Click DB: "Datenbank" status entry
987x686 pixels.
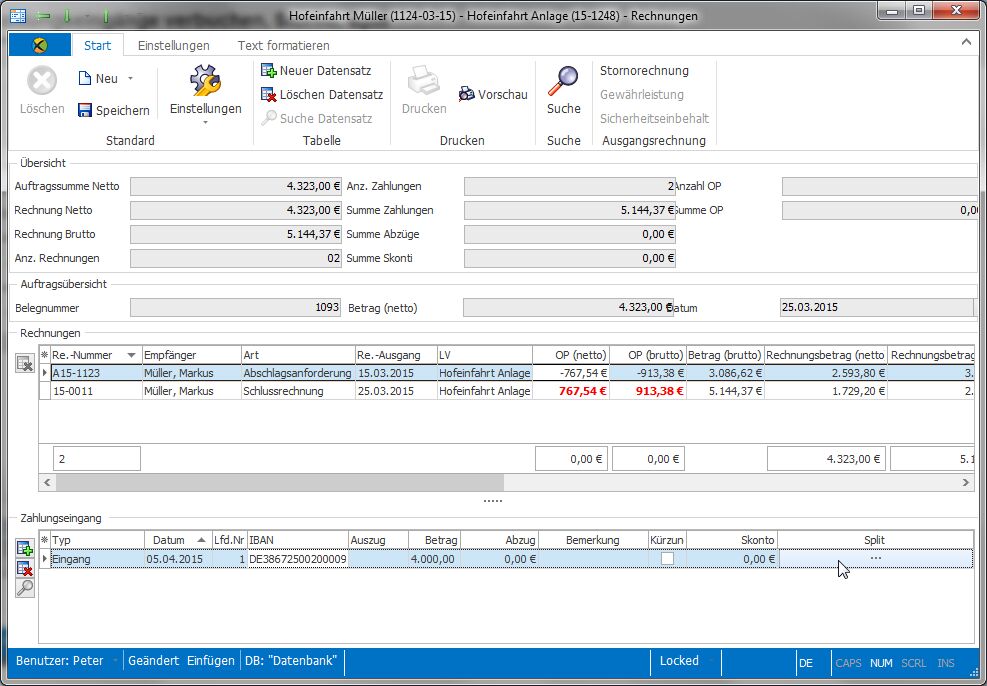[x=291, y=661]
